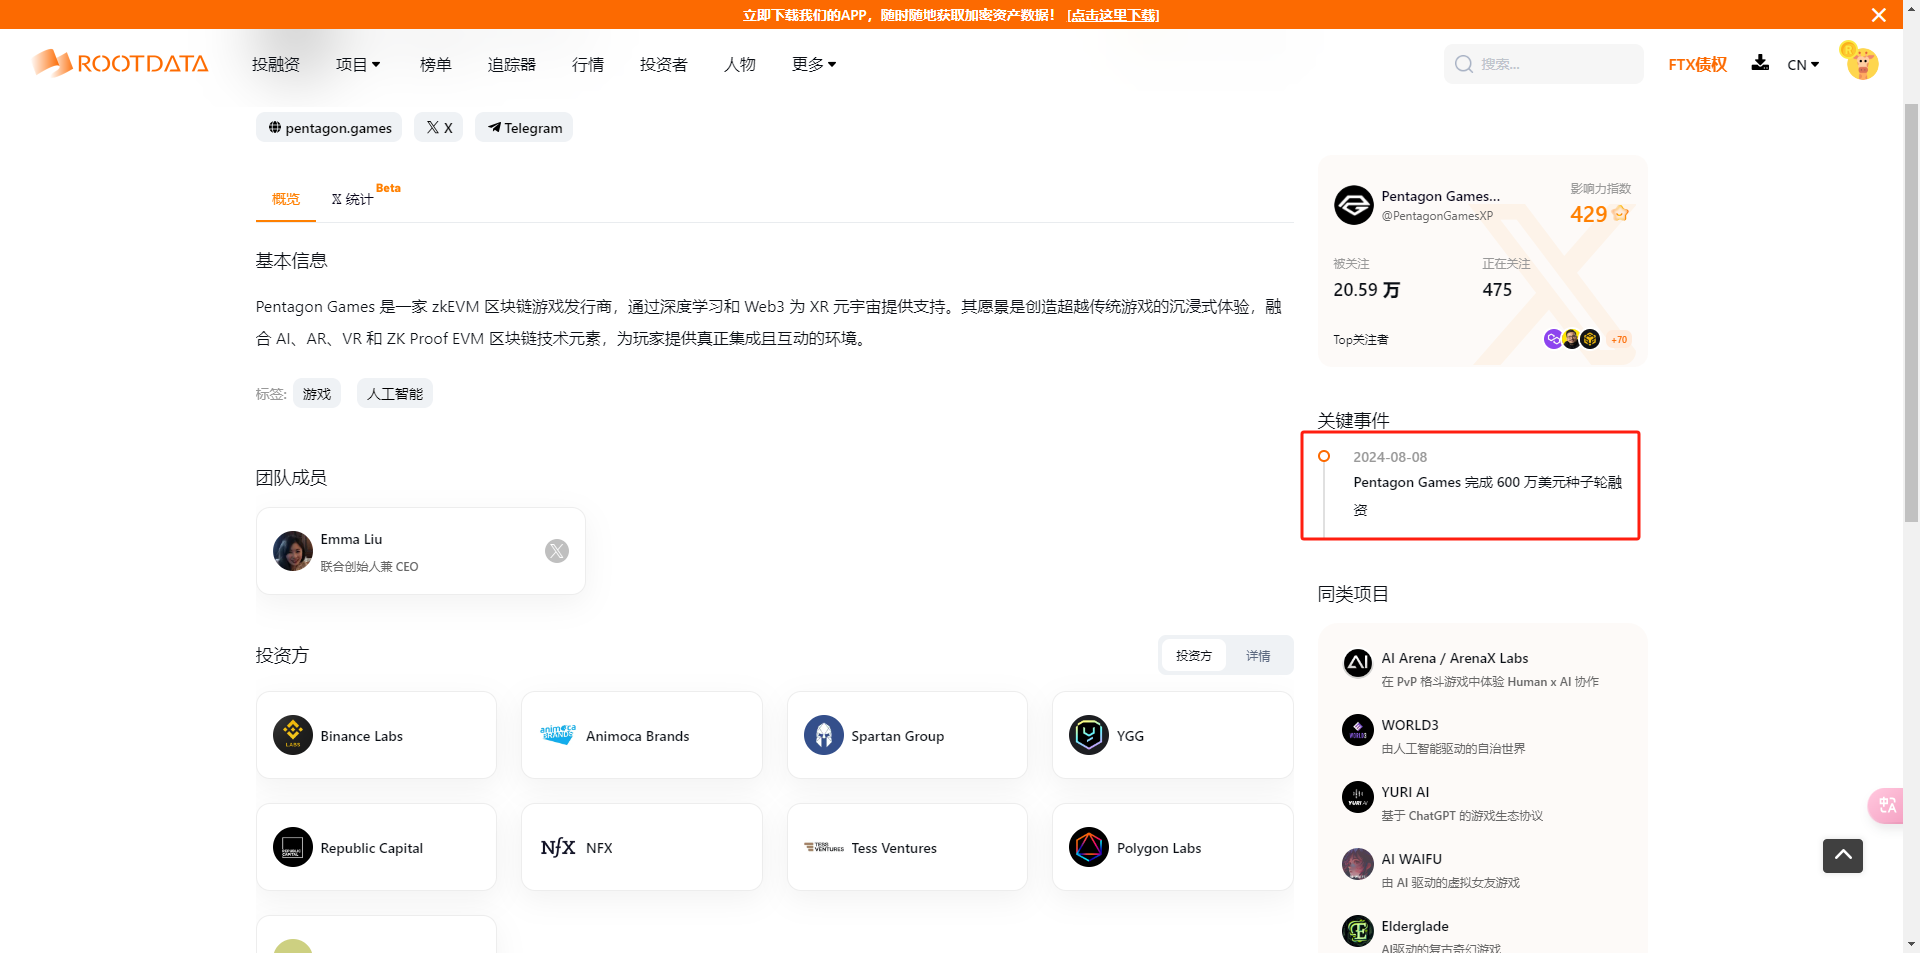
Task: Open the user avatar in header
Action: pyautogui.click(x=1860, y=62)
